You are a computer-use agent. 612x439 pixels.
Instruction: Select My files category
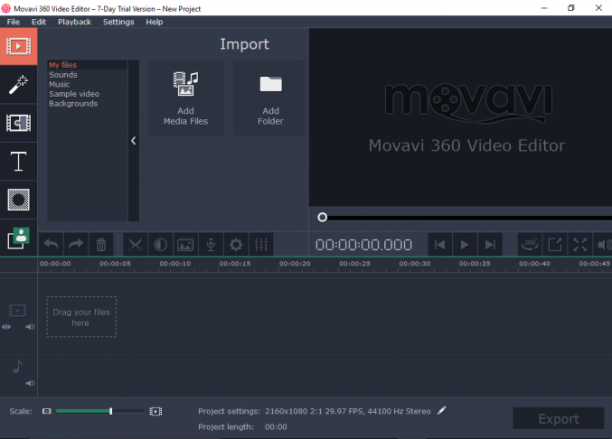pos(63,65)
